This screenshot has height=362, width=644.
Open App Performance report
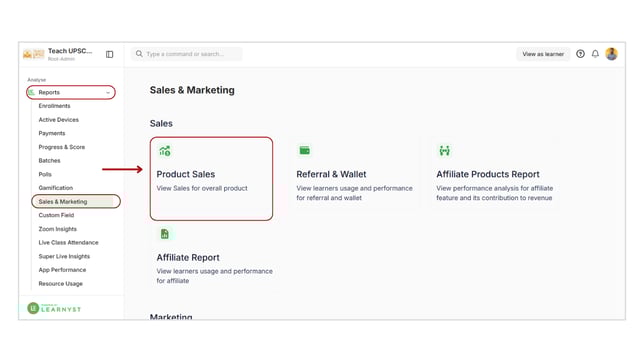click(x=62, y=270)
